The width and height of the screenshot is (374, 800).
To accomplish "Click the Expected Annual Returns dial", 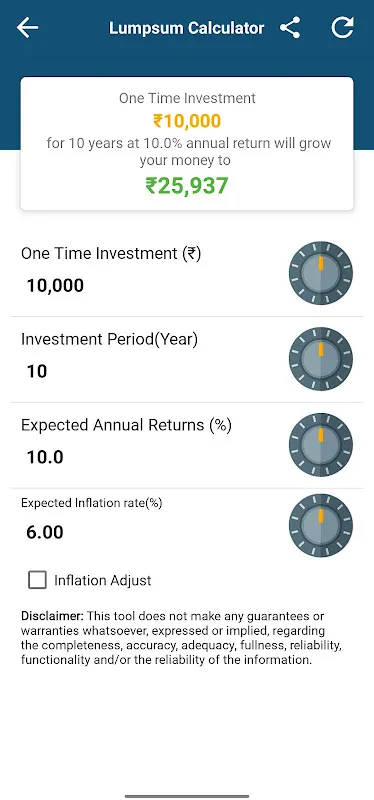I will pyautogui.click(x=321, y=444).
